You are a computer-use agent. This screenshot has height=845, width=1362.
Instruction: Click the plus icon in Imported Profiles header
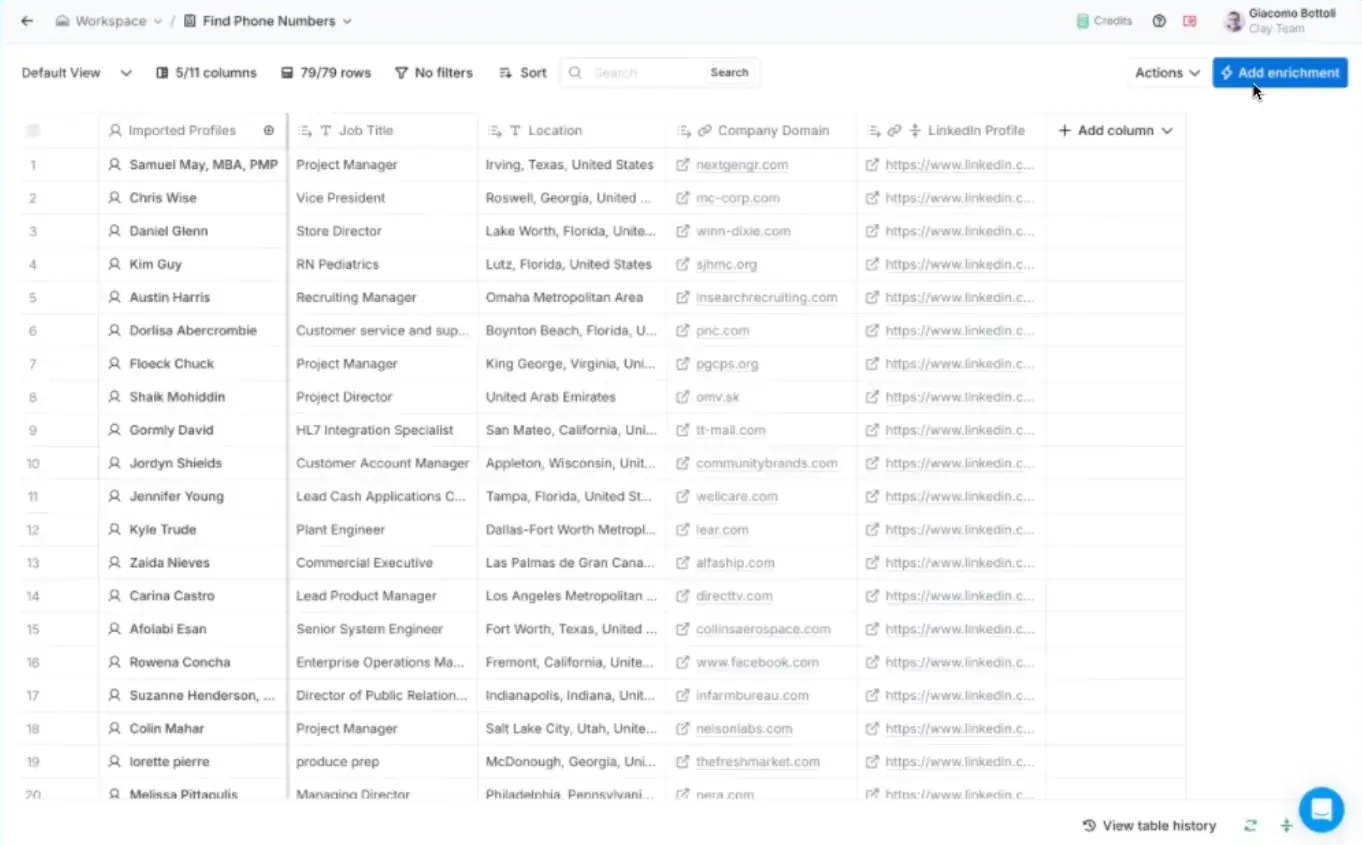coord(268,131)
